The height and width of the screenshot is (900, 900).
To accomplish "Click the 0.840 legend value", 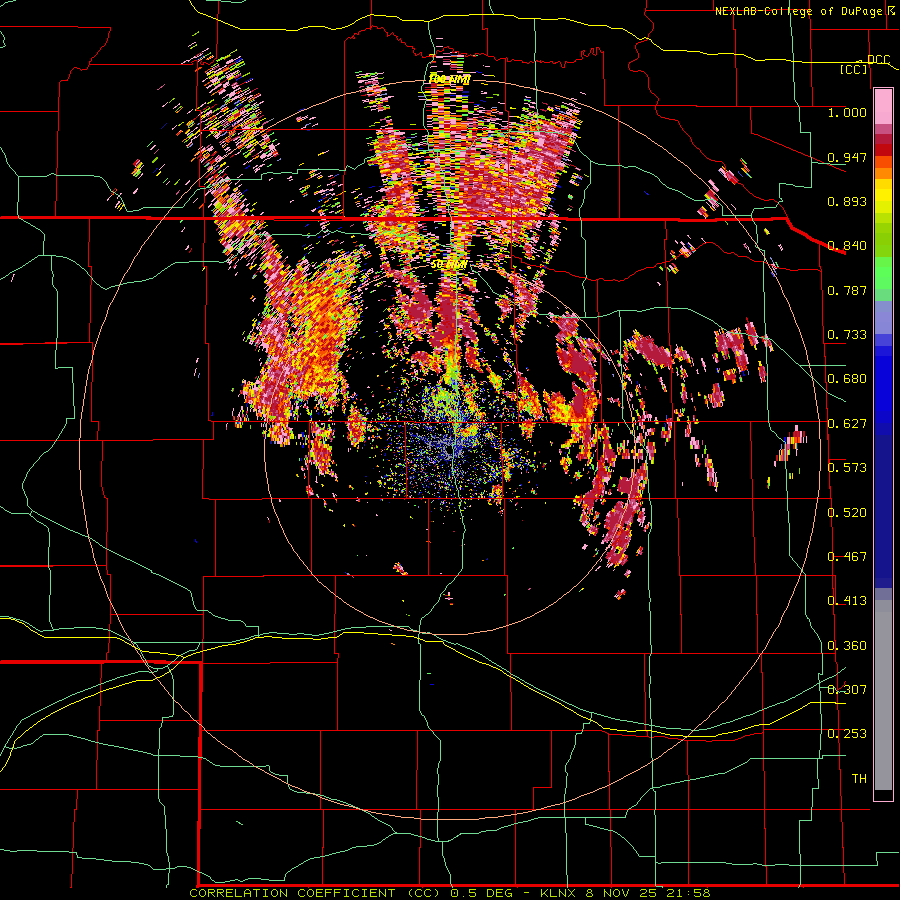I will tap(847, 246).
